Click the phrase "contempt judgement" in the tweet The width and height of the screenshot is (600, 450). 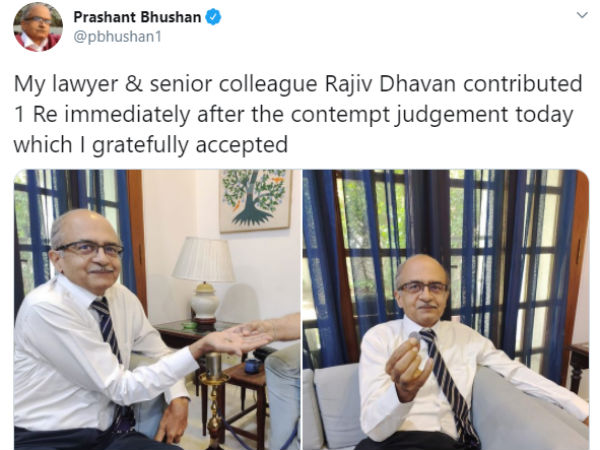pyautogui.click(x=399, y=114)
